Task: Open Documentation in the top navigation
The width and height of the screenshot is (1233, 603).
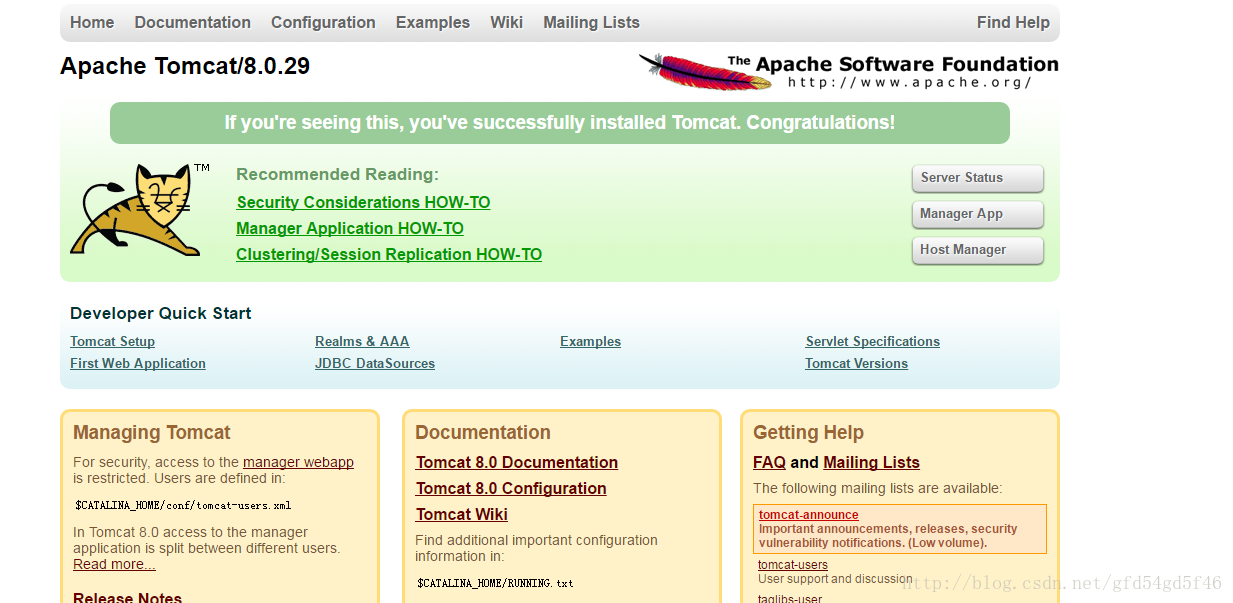Action: pyautogui.click(x=193, y=22)
